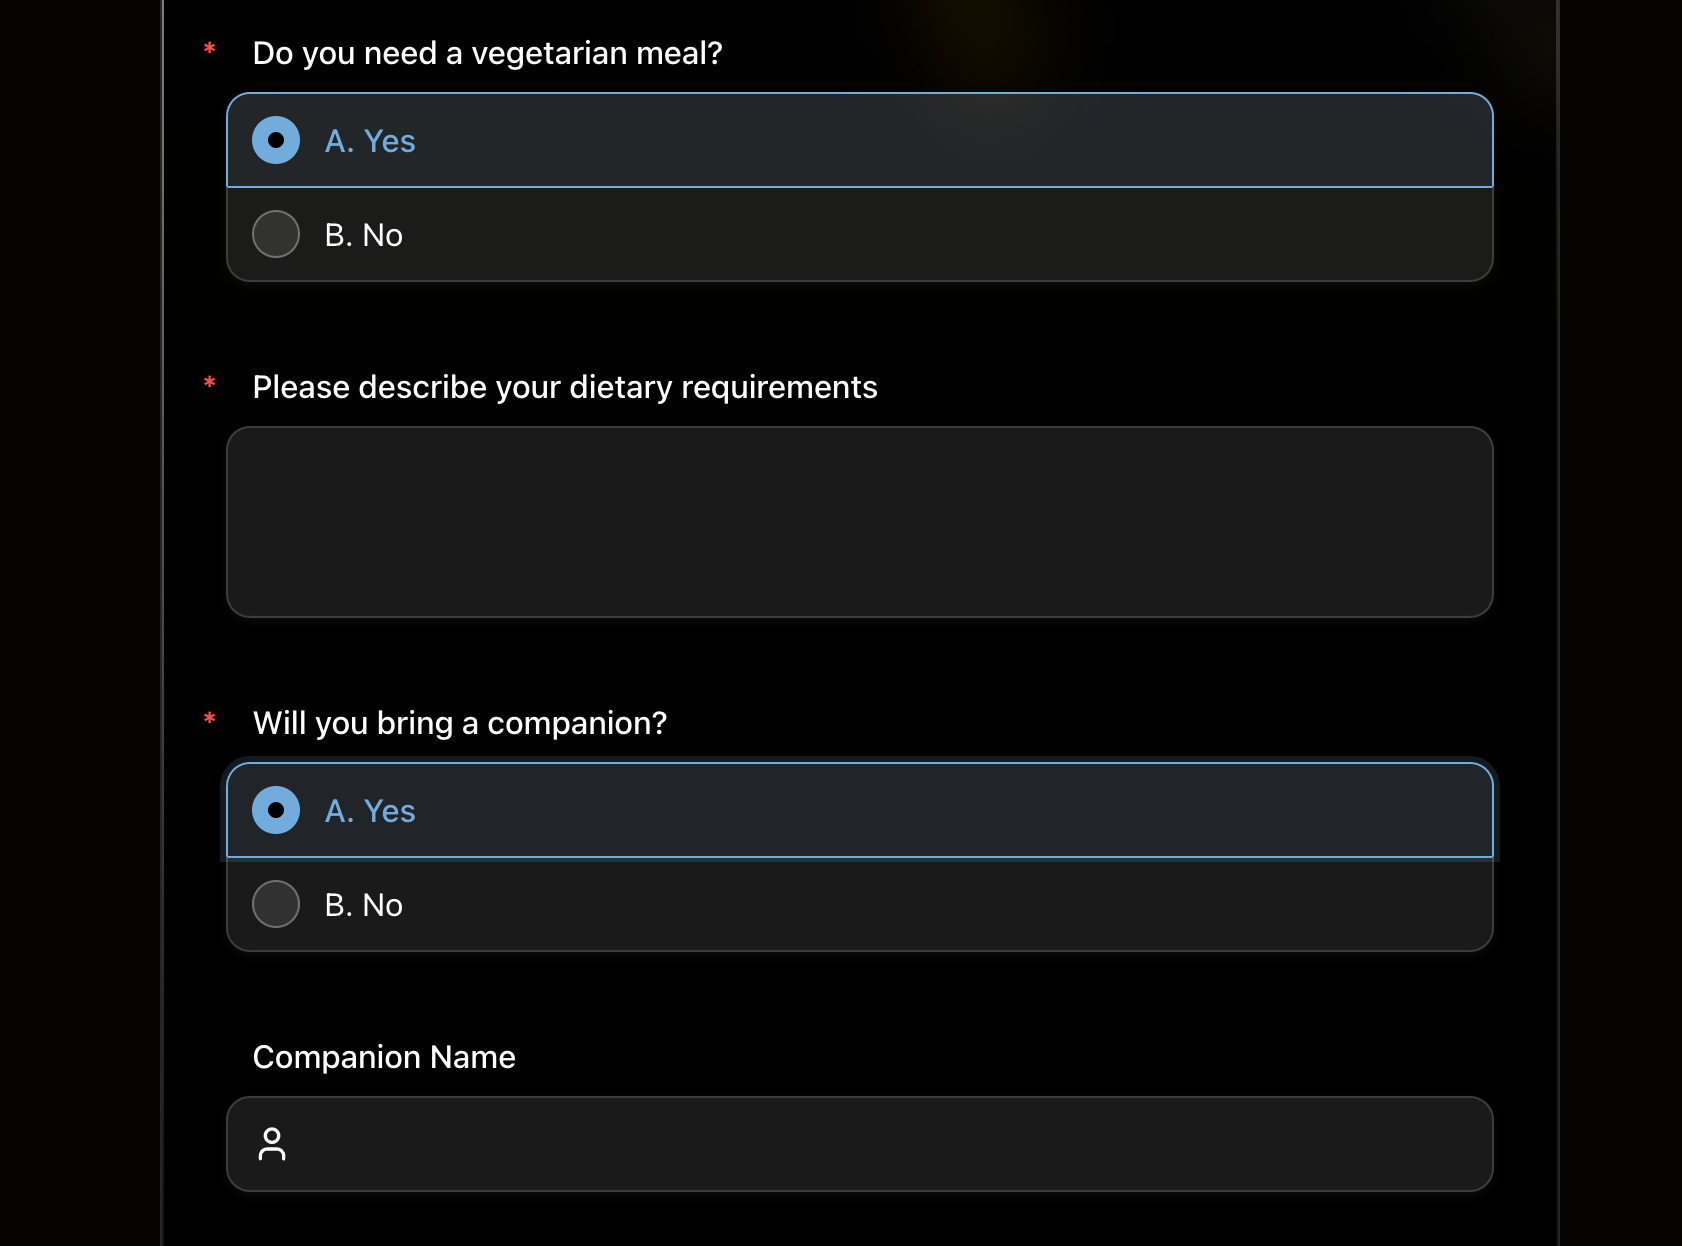The width and height of the screenshot is (1682, 1246).
Task: Click the filled radio dot for companion Yes
Action: [275, 811]
